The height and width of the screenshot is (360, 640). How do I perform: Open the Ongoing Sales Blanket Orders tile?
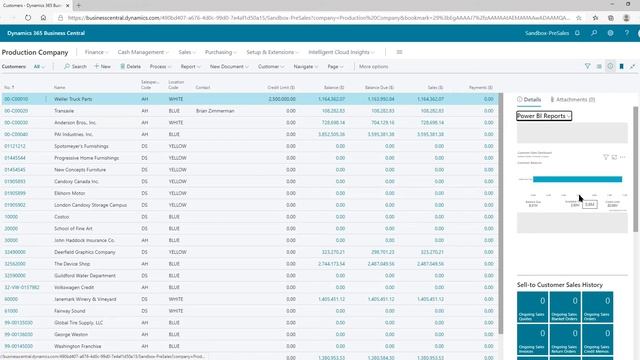coord(564,307)
